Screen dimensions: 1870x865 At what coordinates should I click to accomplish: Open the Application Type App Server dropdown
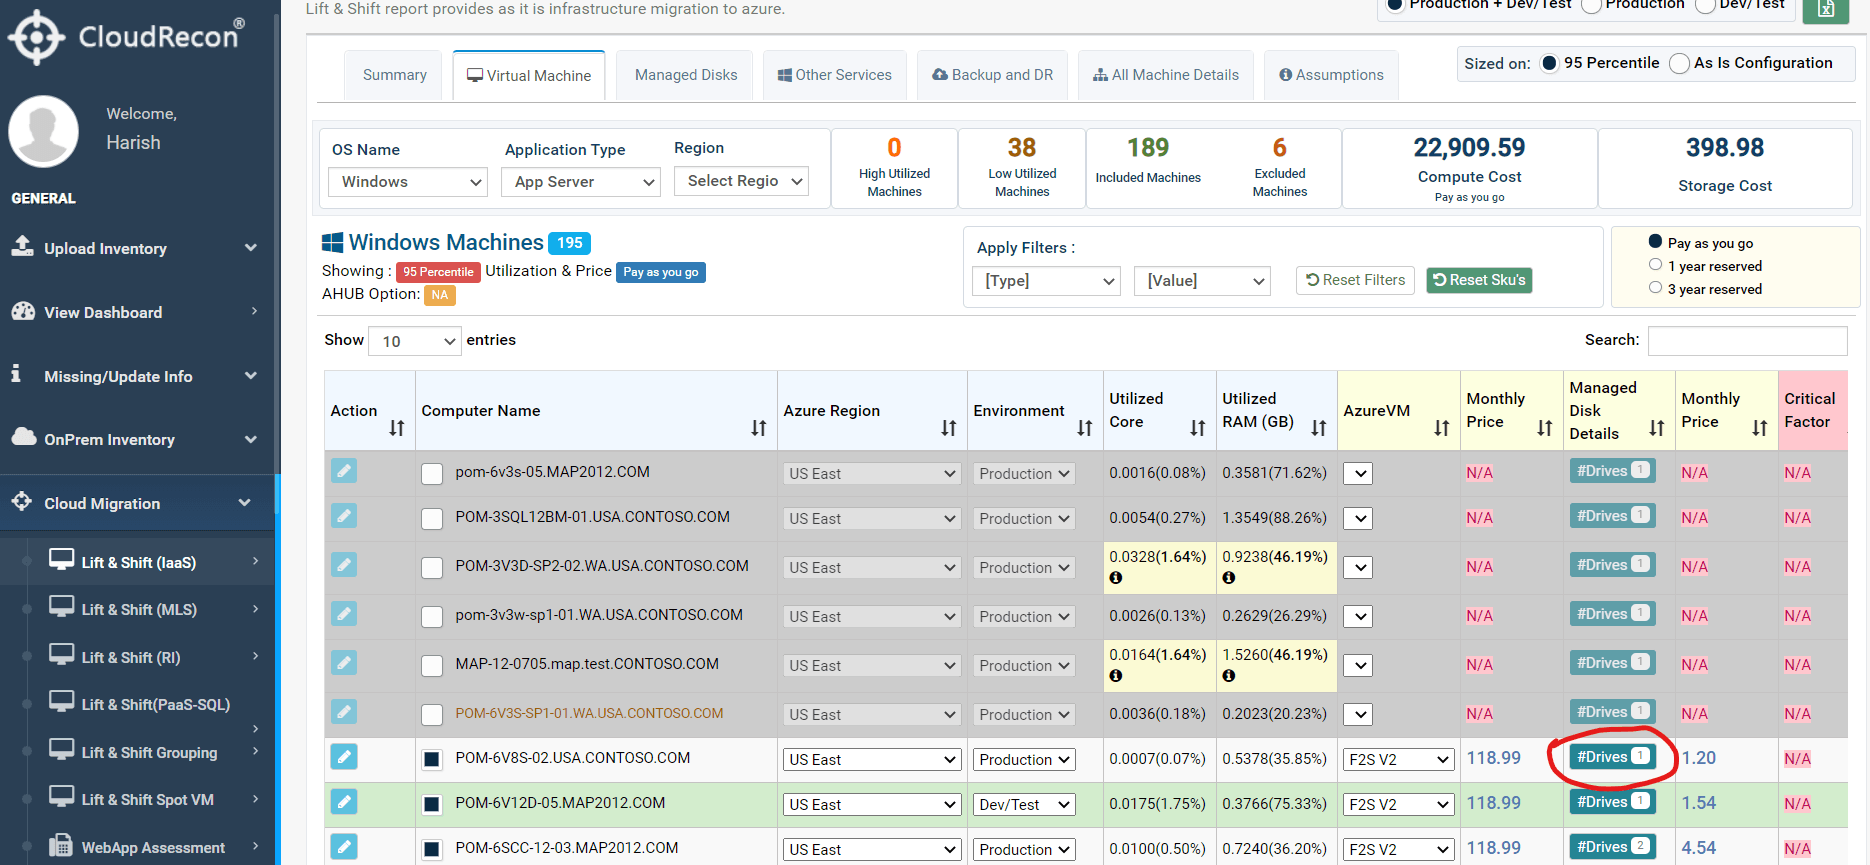click(581, 182)
